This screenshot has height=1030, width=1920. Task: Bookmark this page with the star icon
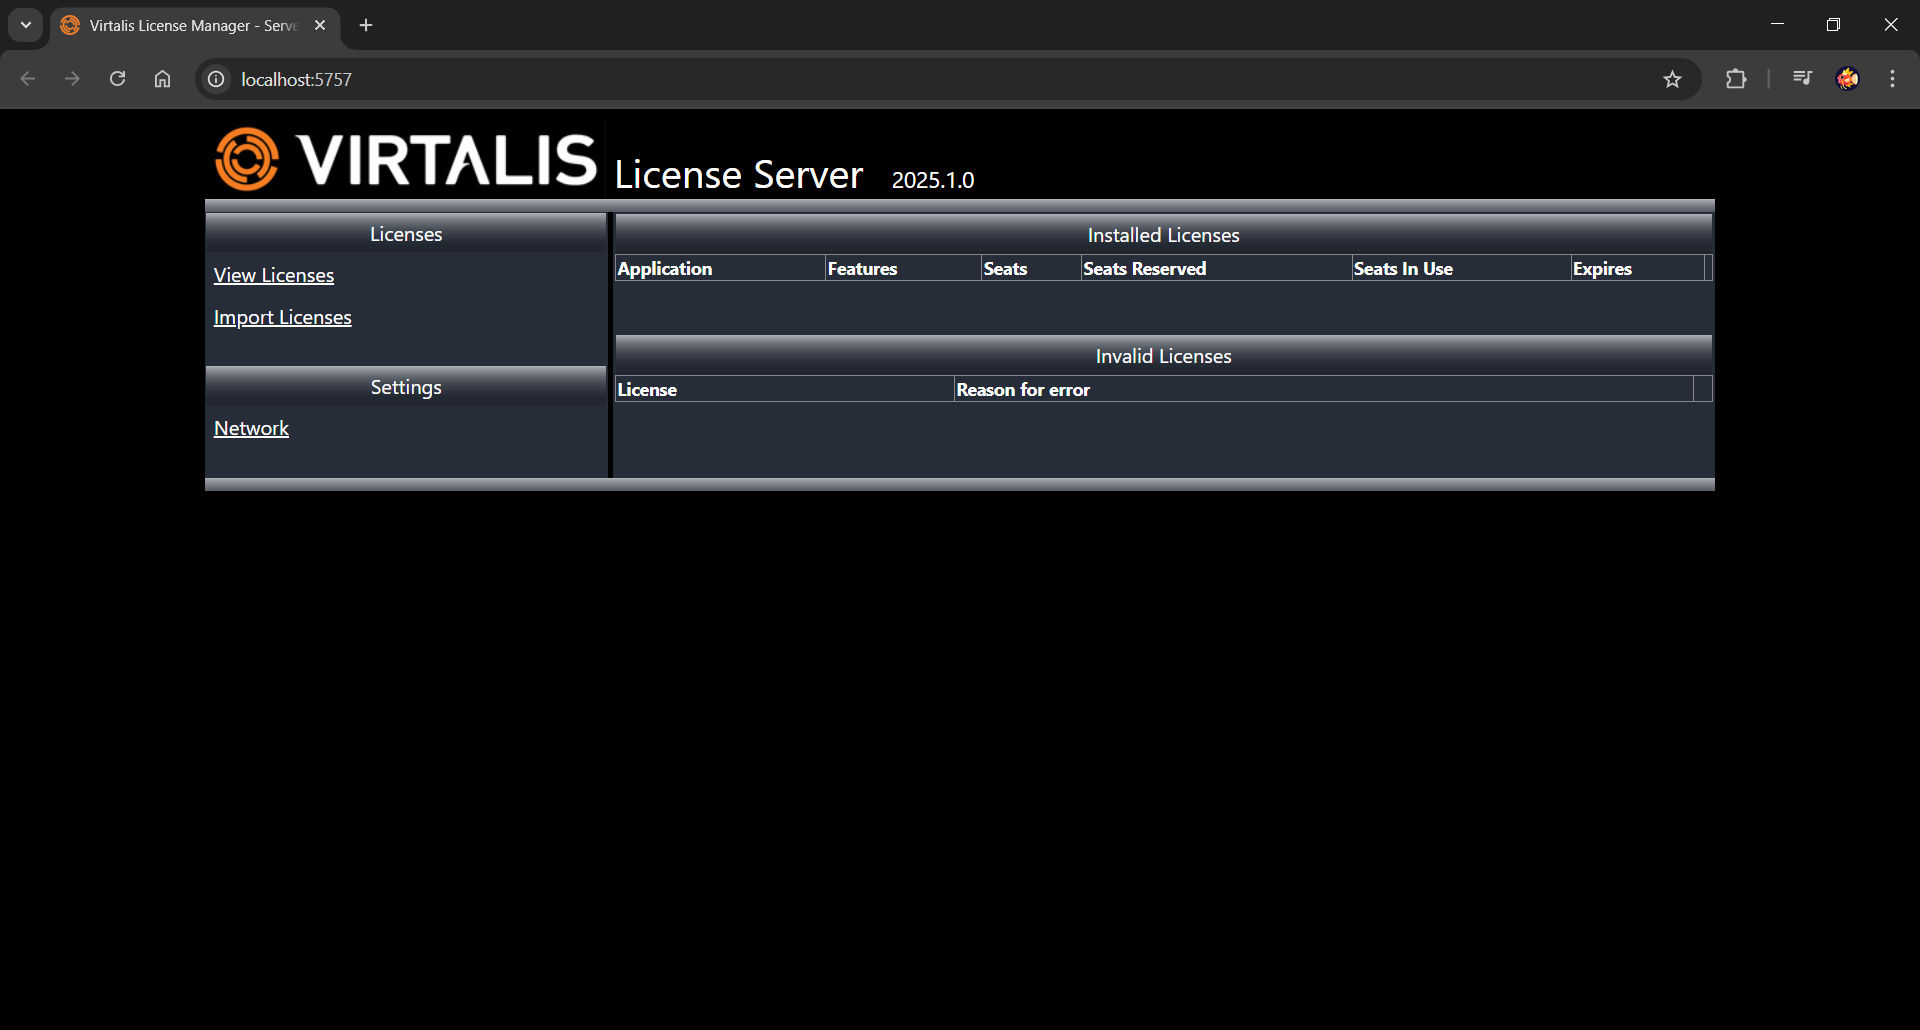click(1672, 79)
